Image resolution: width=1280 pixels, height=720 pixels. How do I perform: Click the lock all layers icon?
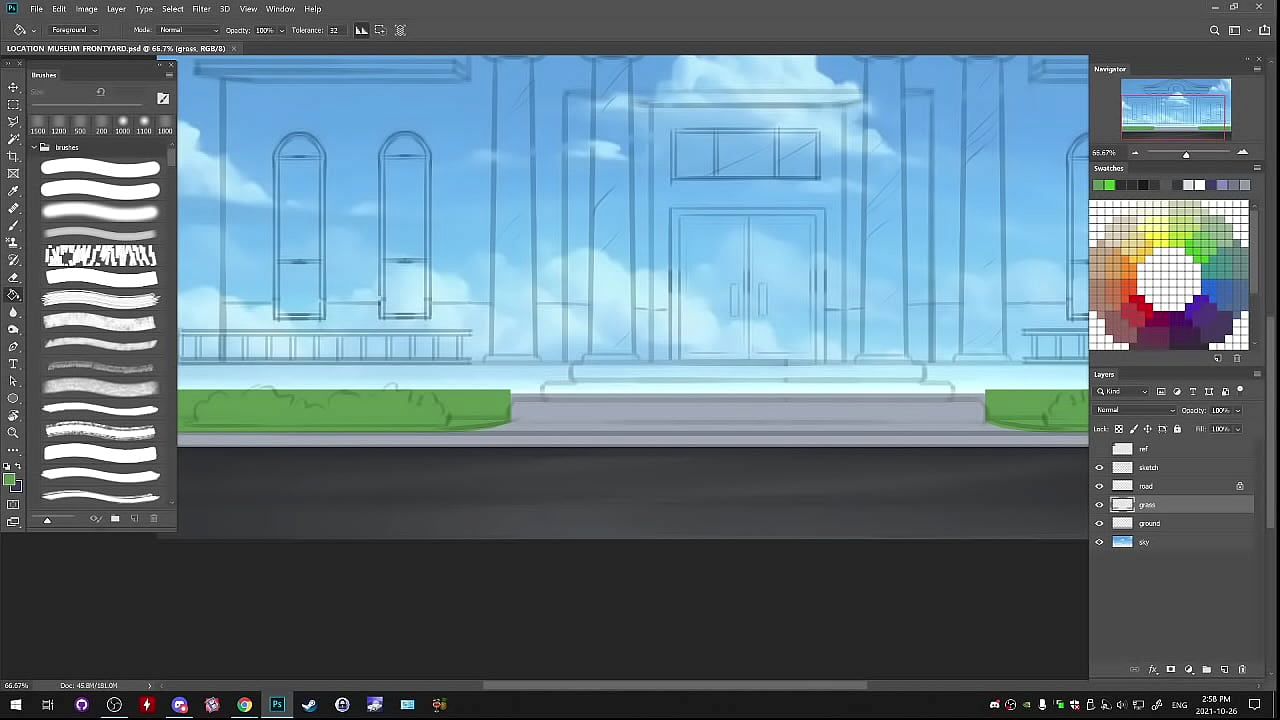(x=1177, y=429)
